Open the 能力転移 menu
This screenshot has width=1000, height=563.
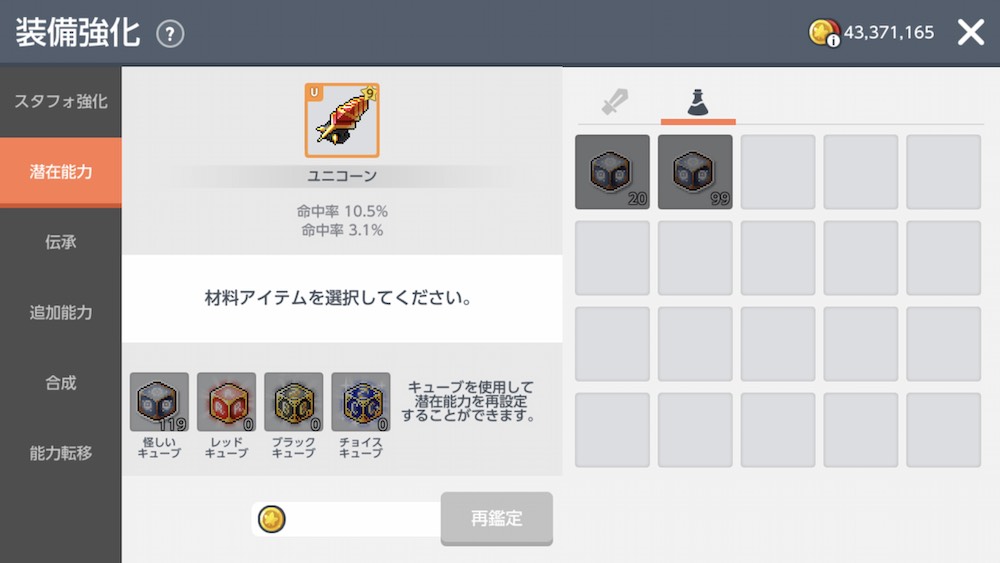pyautogui.click(x=61, y=453)
